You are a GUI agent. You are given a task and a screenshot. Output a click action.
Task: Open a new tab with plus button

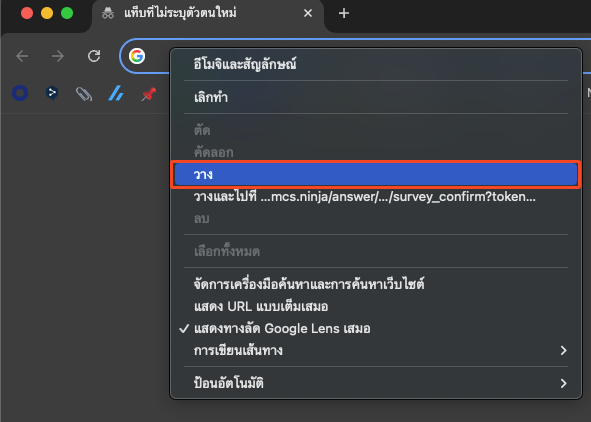point(343,14)
